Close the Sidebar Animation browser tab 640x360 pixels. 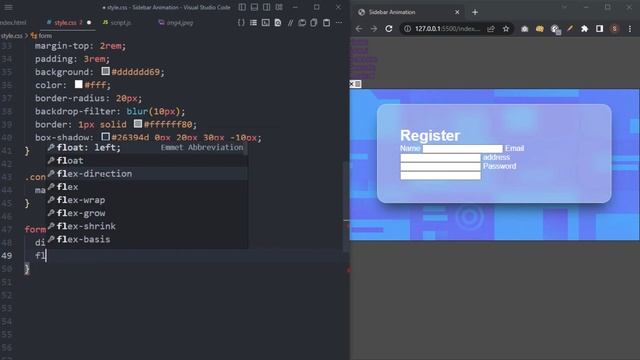coord(457,12)
